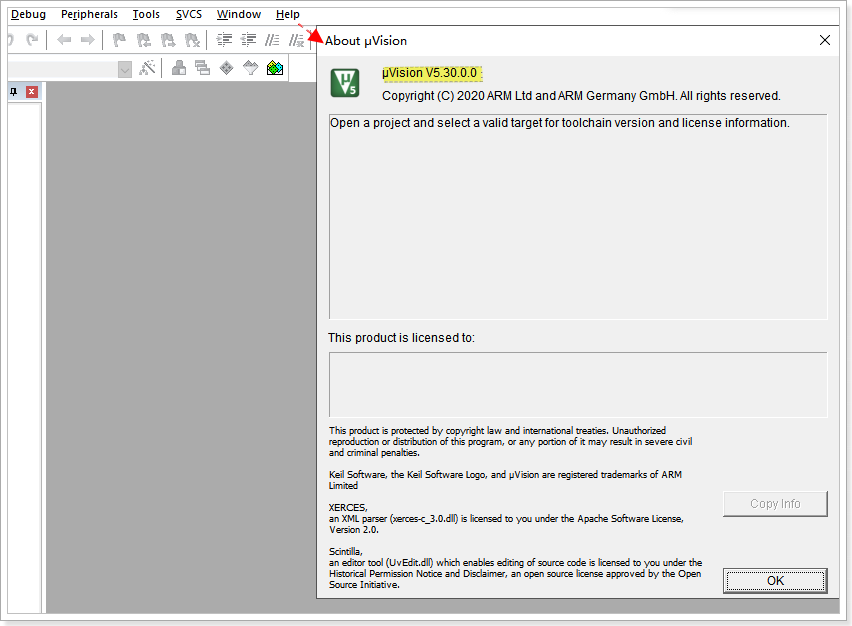
Task: Open the Window menu
Action: 239,14
